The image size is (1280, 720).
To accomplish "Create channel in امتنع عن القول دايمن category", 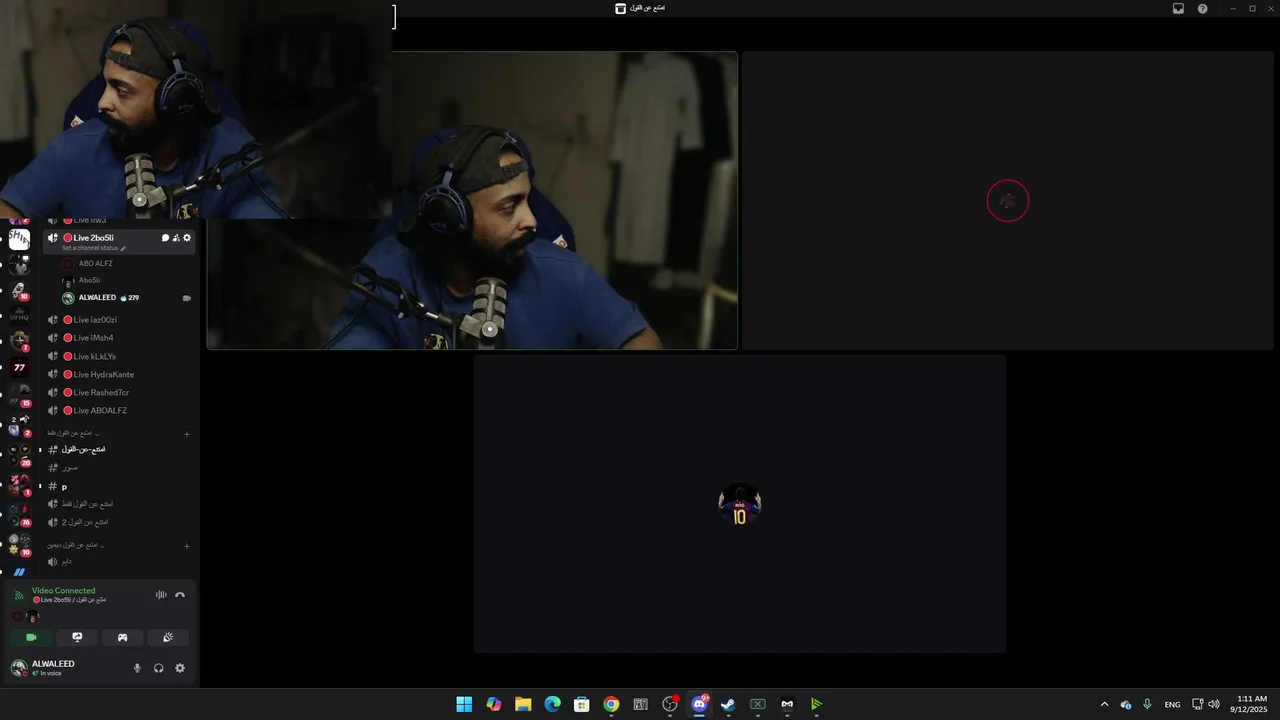I will click(x=187, y=546).
